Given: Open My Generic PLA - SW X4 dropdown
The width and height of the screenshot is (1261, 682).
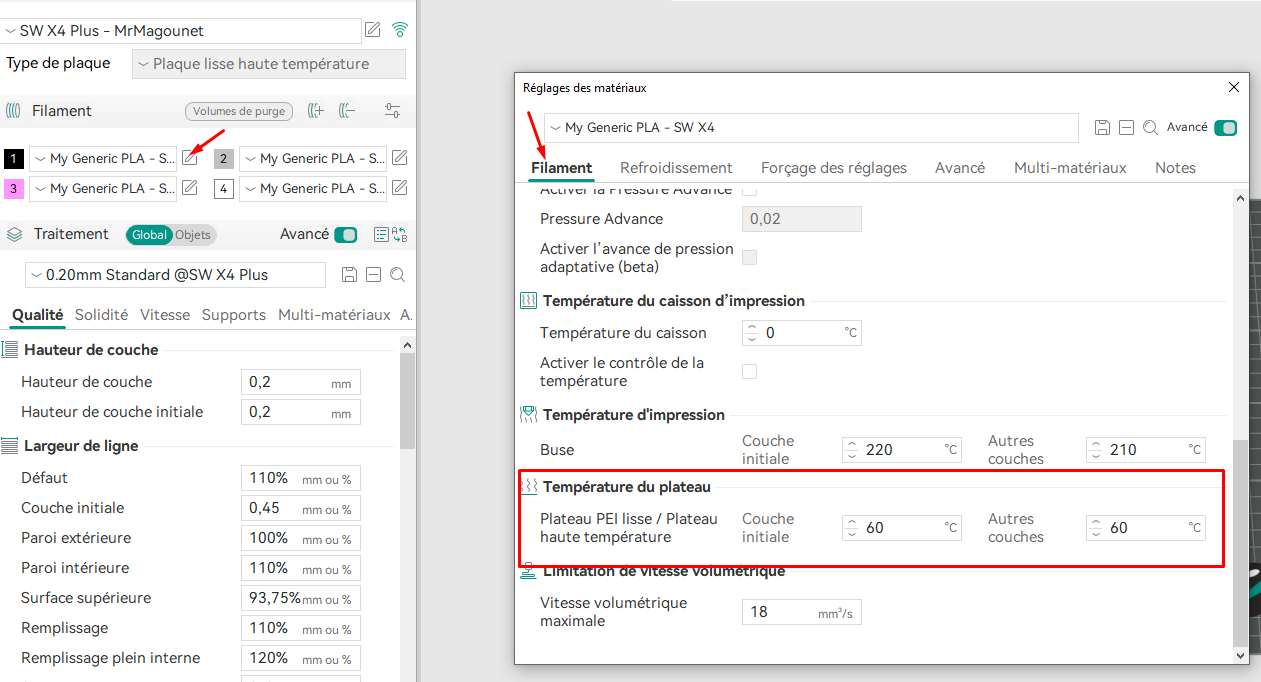Looking at the screenshot, I should (811, 128).
